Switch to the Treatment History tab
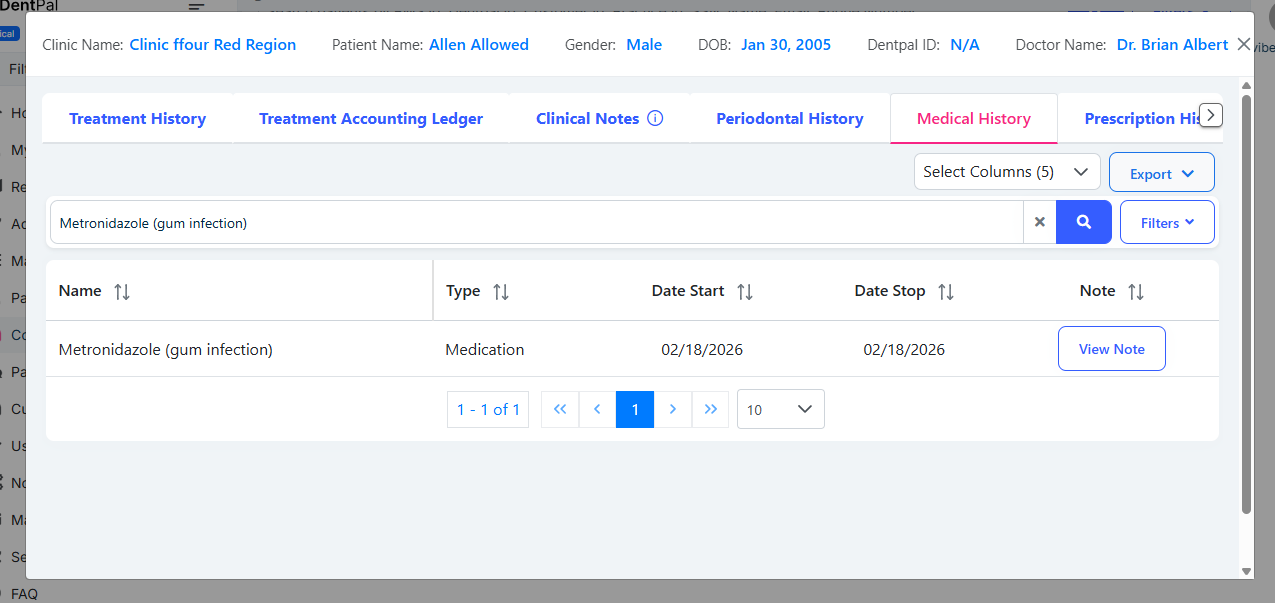This screenshot has height=603, width=1275. tap(137, 118)
